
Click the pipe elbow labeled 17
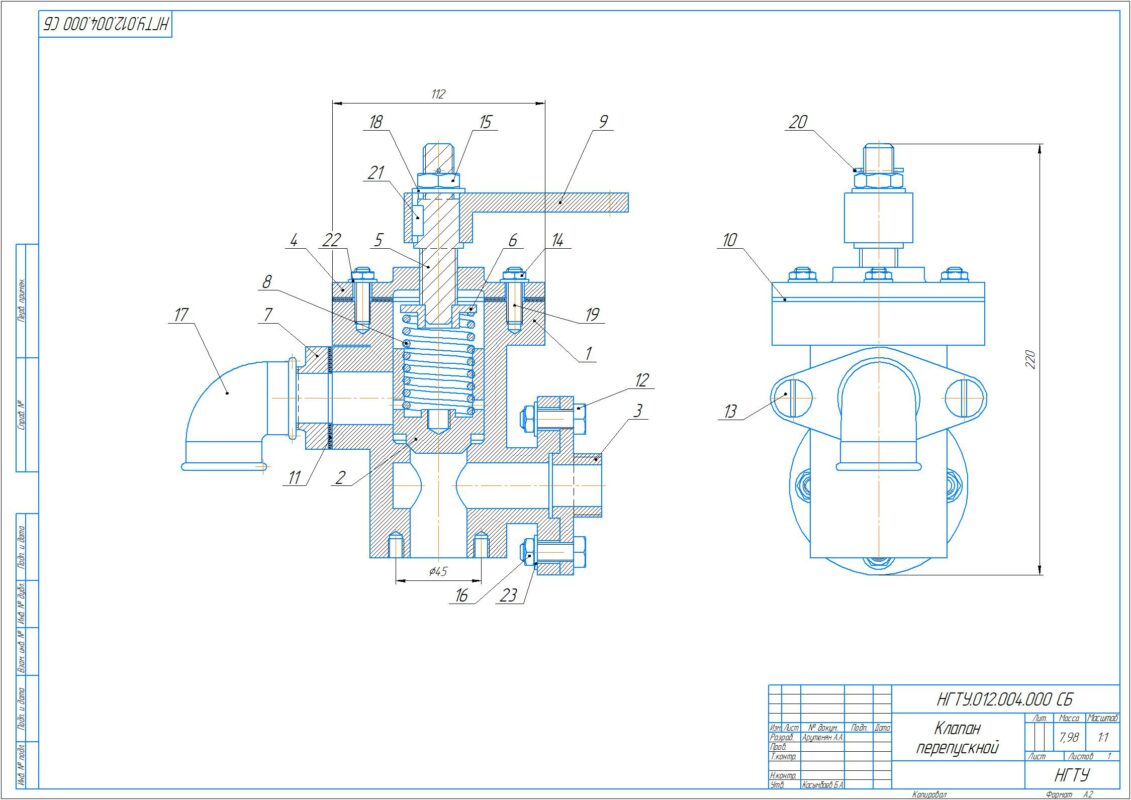pos(225,410)
